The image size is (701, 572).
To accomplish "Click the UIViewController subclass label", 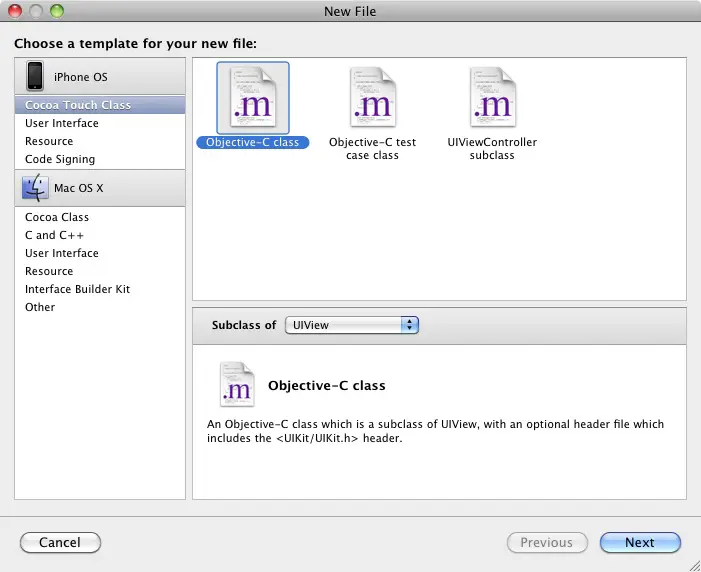I will (x=492, y=148).
